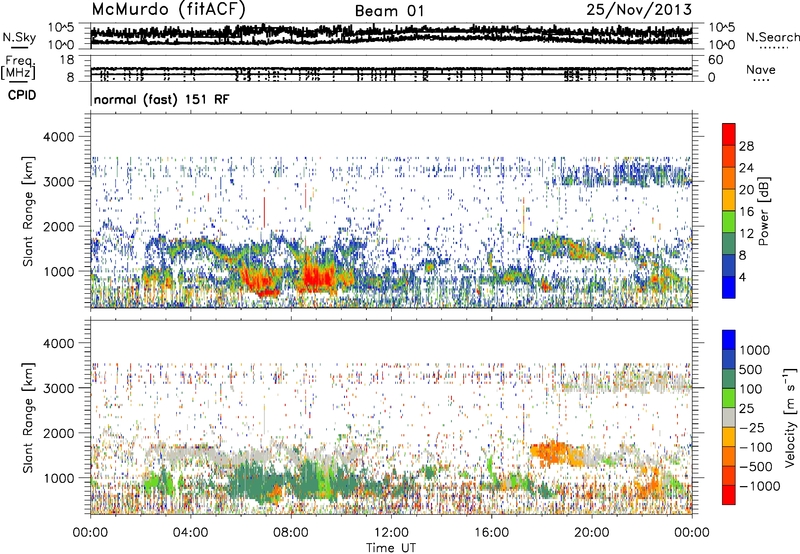
Task: Click the Freq. [MHz] axis label
Action: [19, 67]
